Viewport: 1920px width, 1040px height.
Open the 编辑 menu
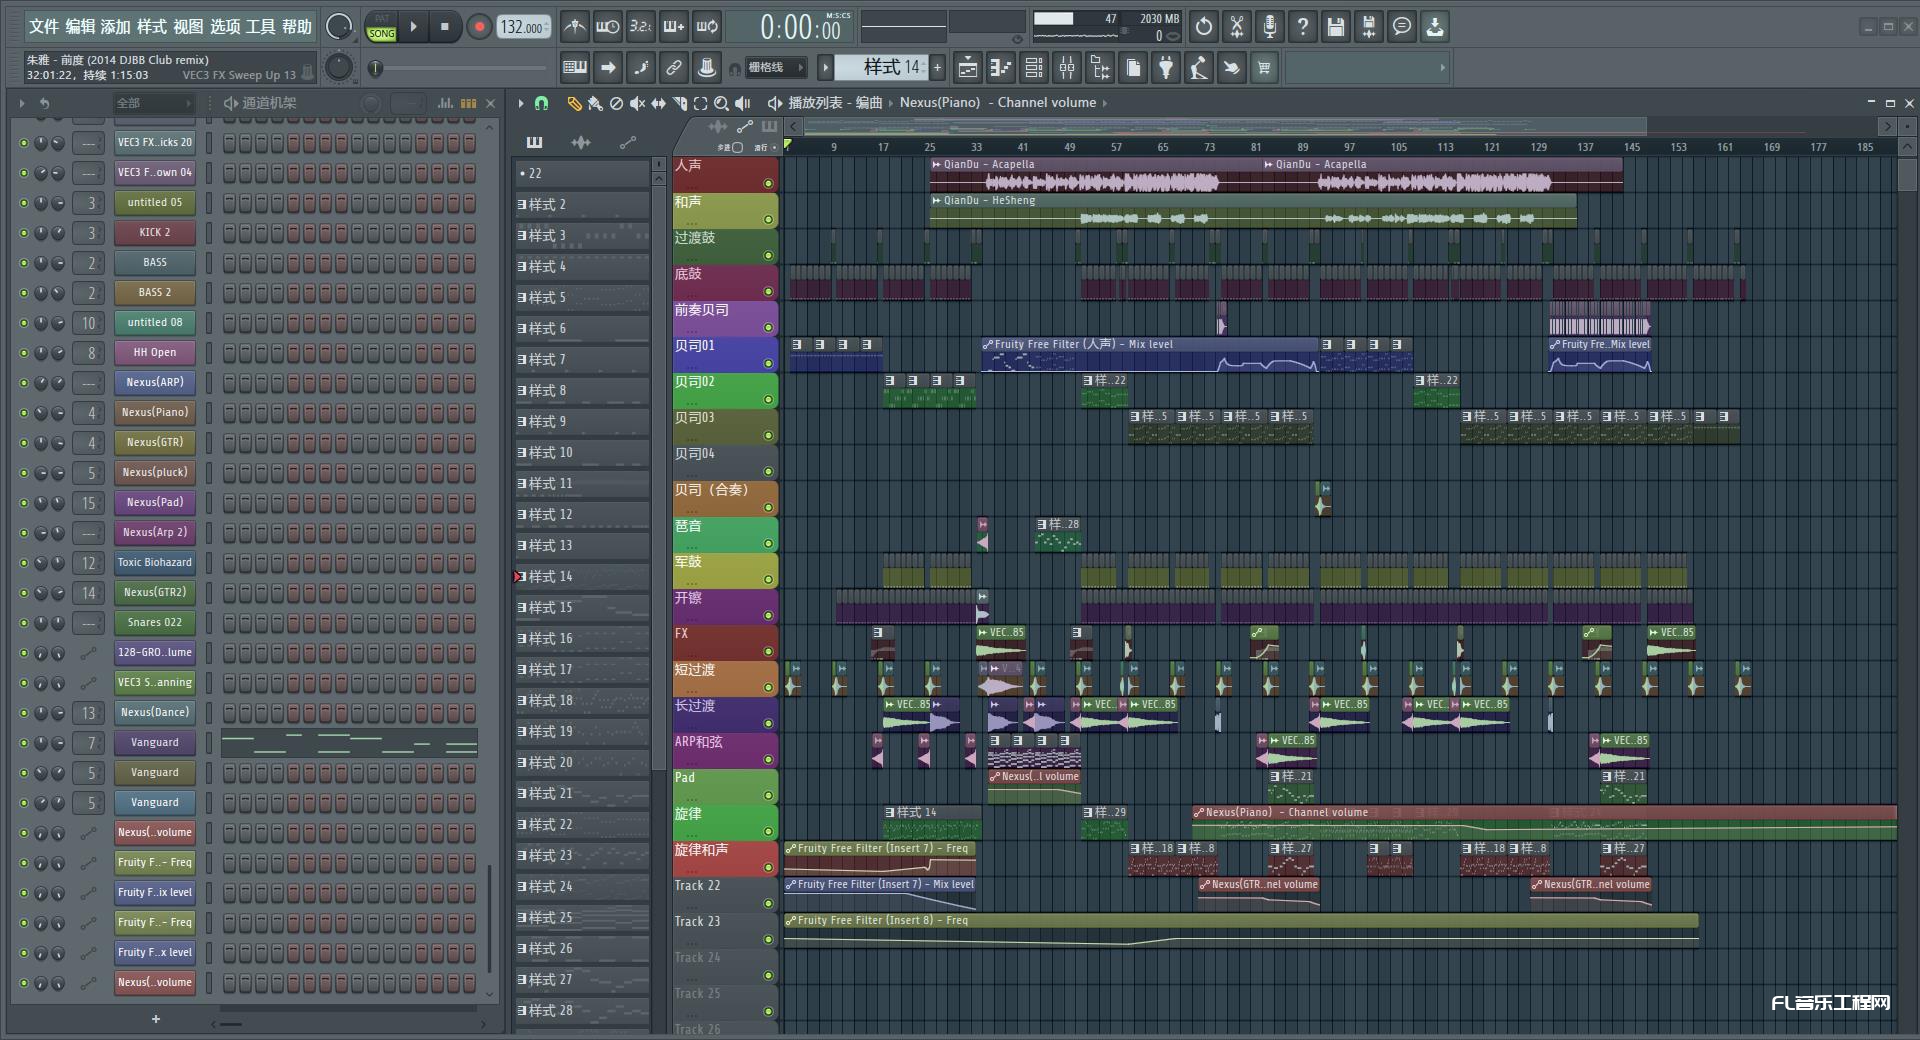pyautogui.click(x=80, y=27)
